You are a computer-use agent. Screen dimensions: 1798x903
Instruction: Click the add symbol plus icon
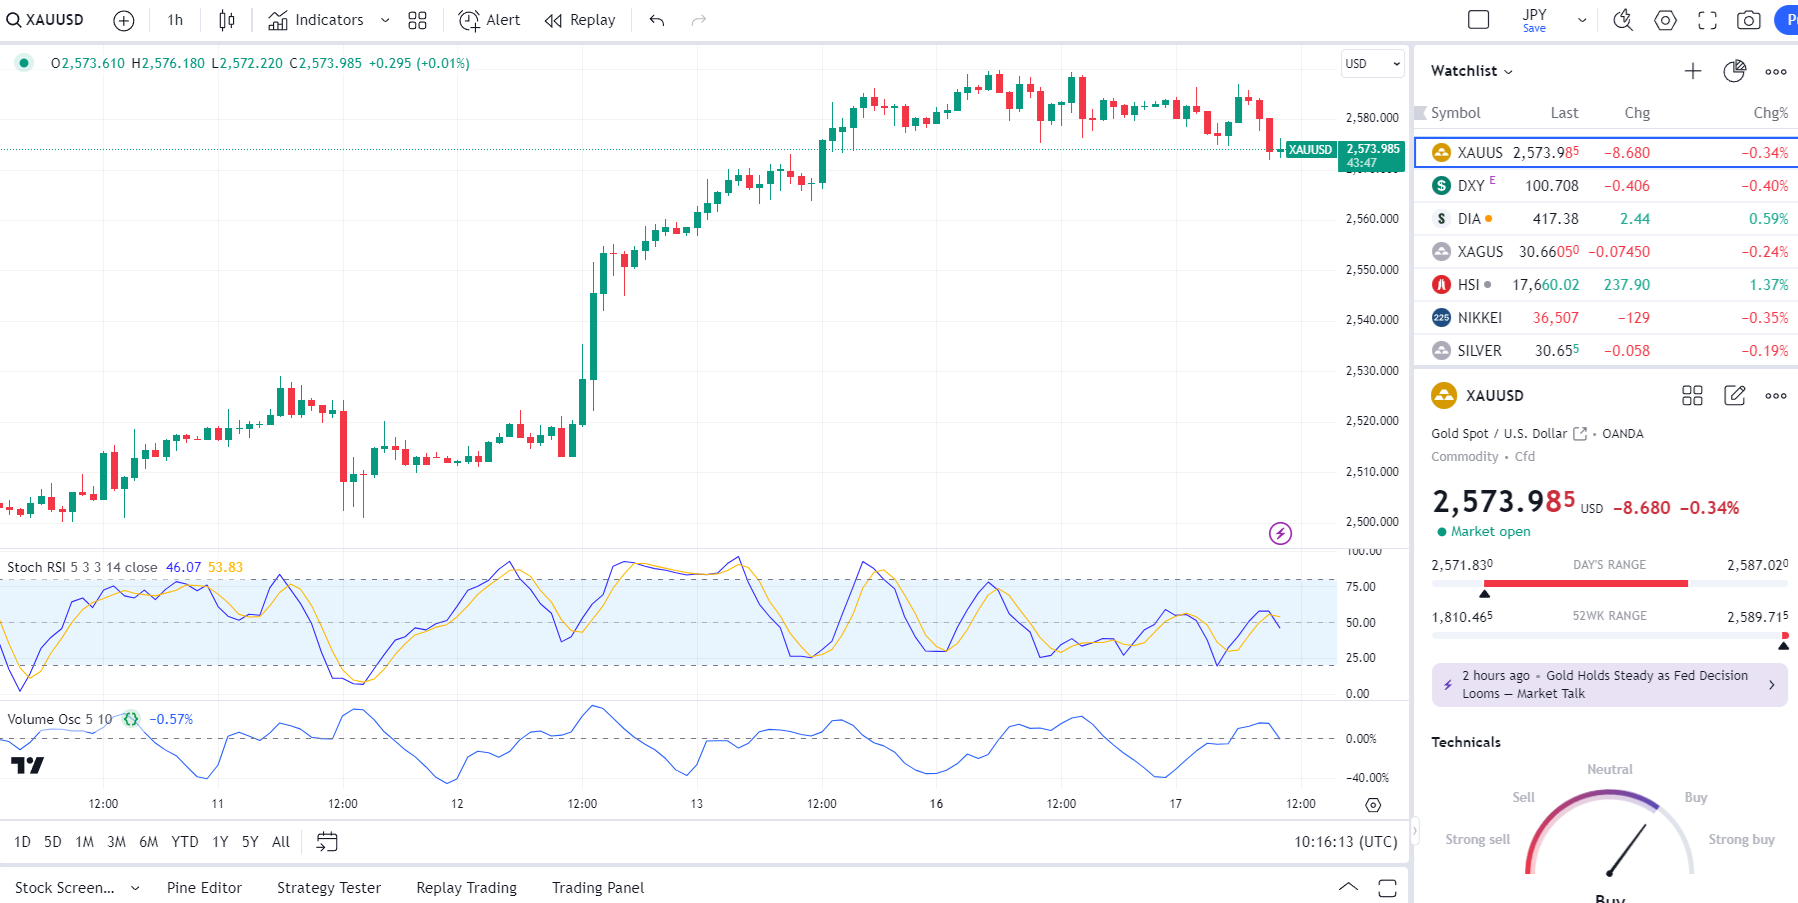[x=124, y=20]
